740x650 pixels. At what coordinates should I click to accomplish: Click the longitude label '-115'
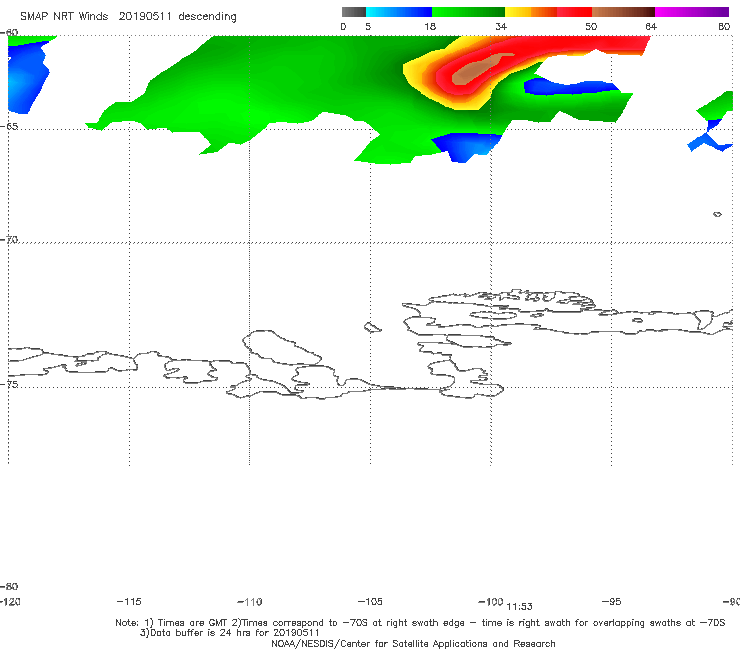pos(129,601)
